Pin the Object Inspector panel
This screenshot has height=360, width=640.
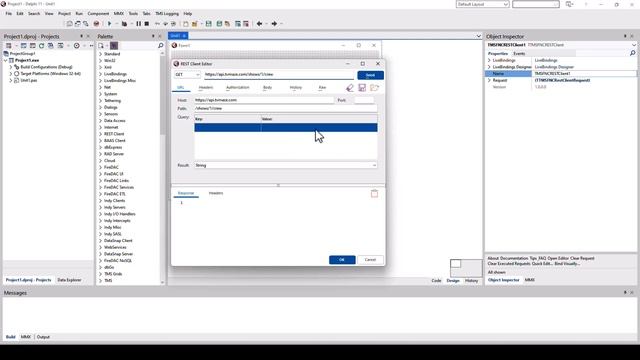pyautogui.click(x=625, y=36)
